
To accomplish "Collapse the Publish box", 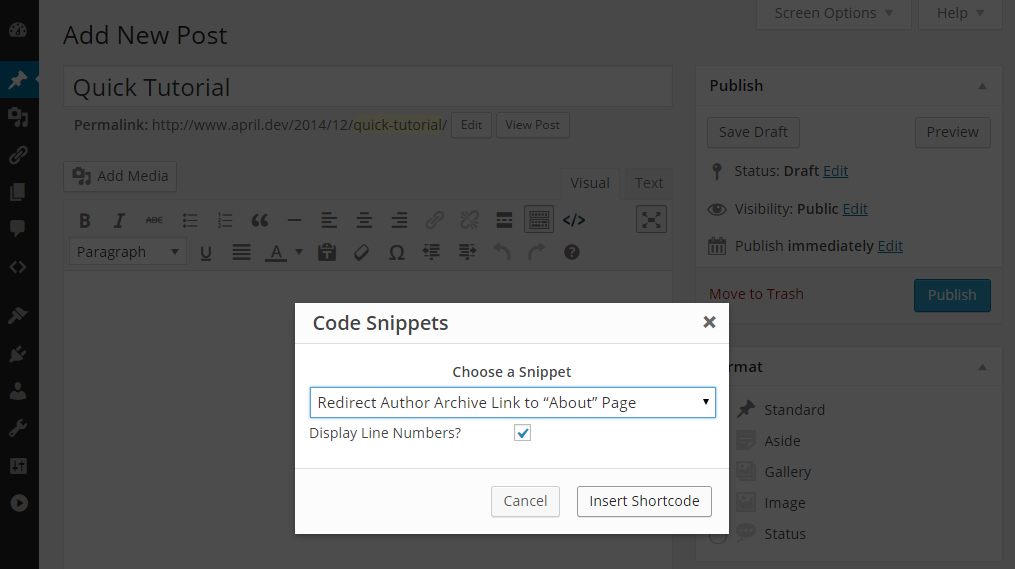I will point(982,86).
